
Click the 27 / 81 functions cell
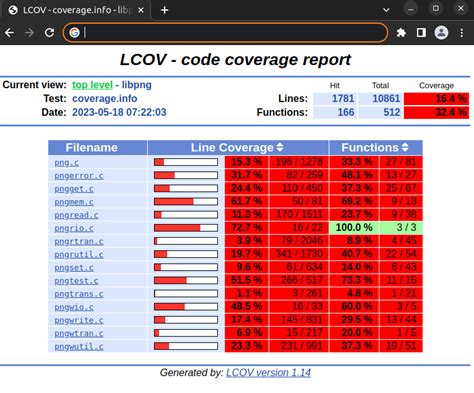pos(401,162)
